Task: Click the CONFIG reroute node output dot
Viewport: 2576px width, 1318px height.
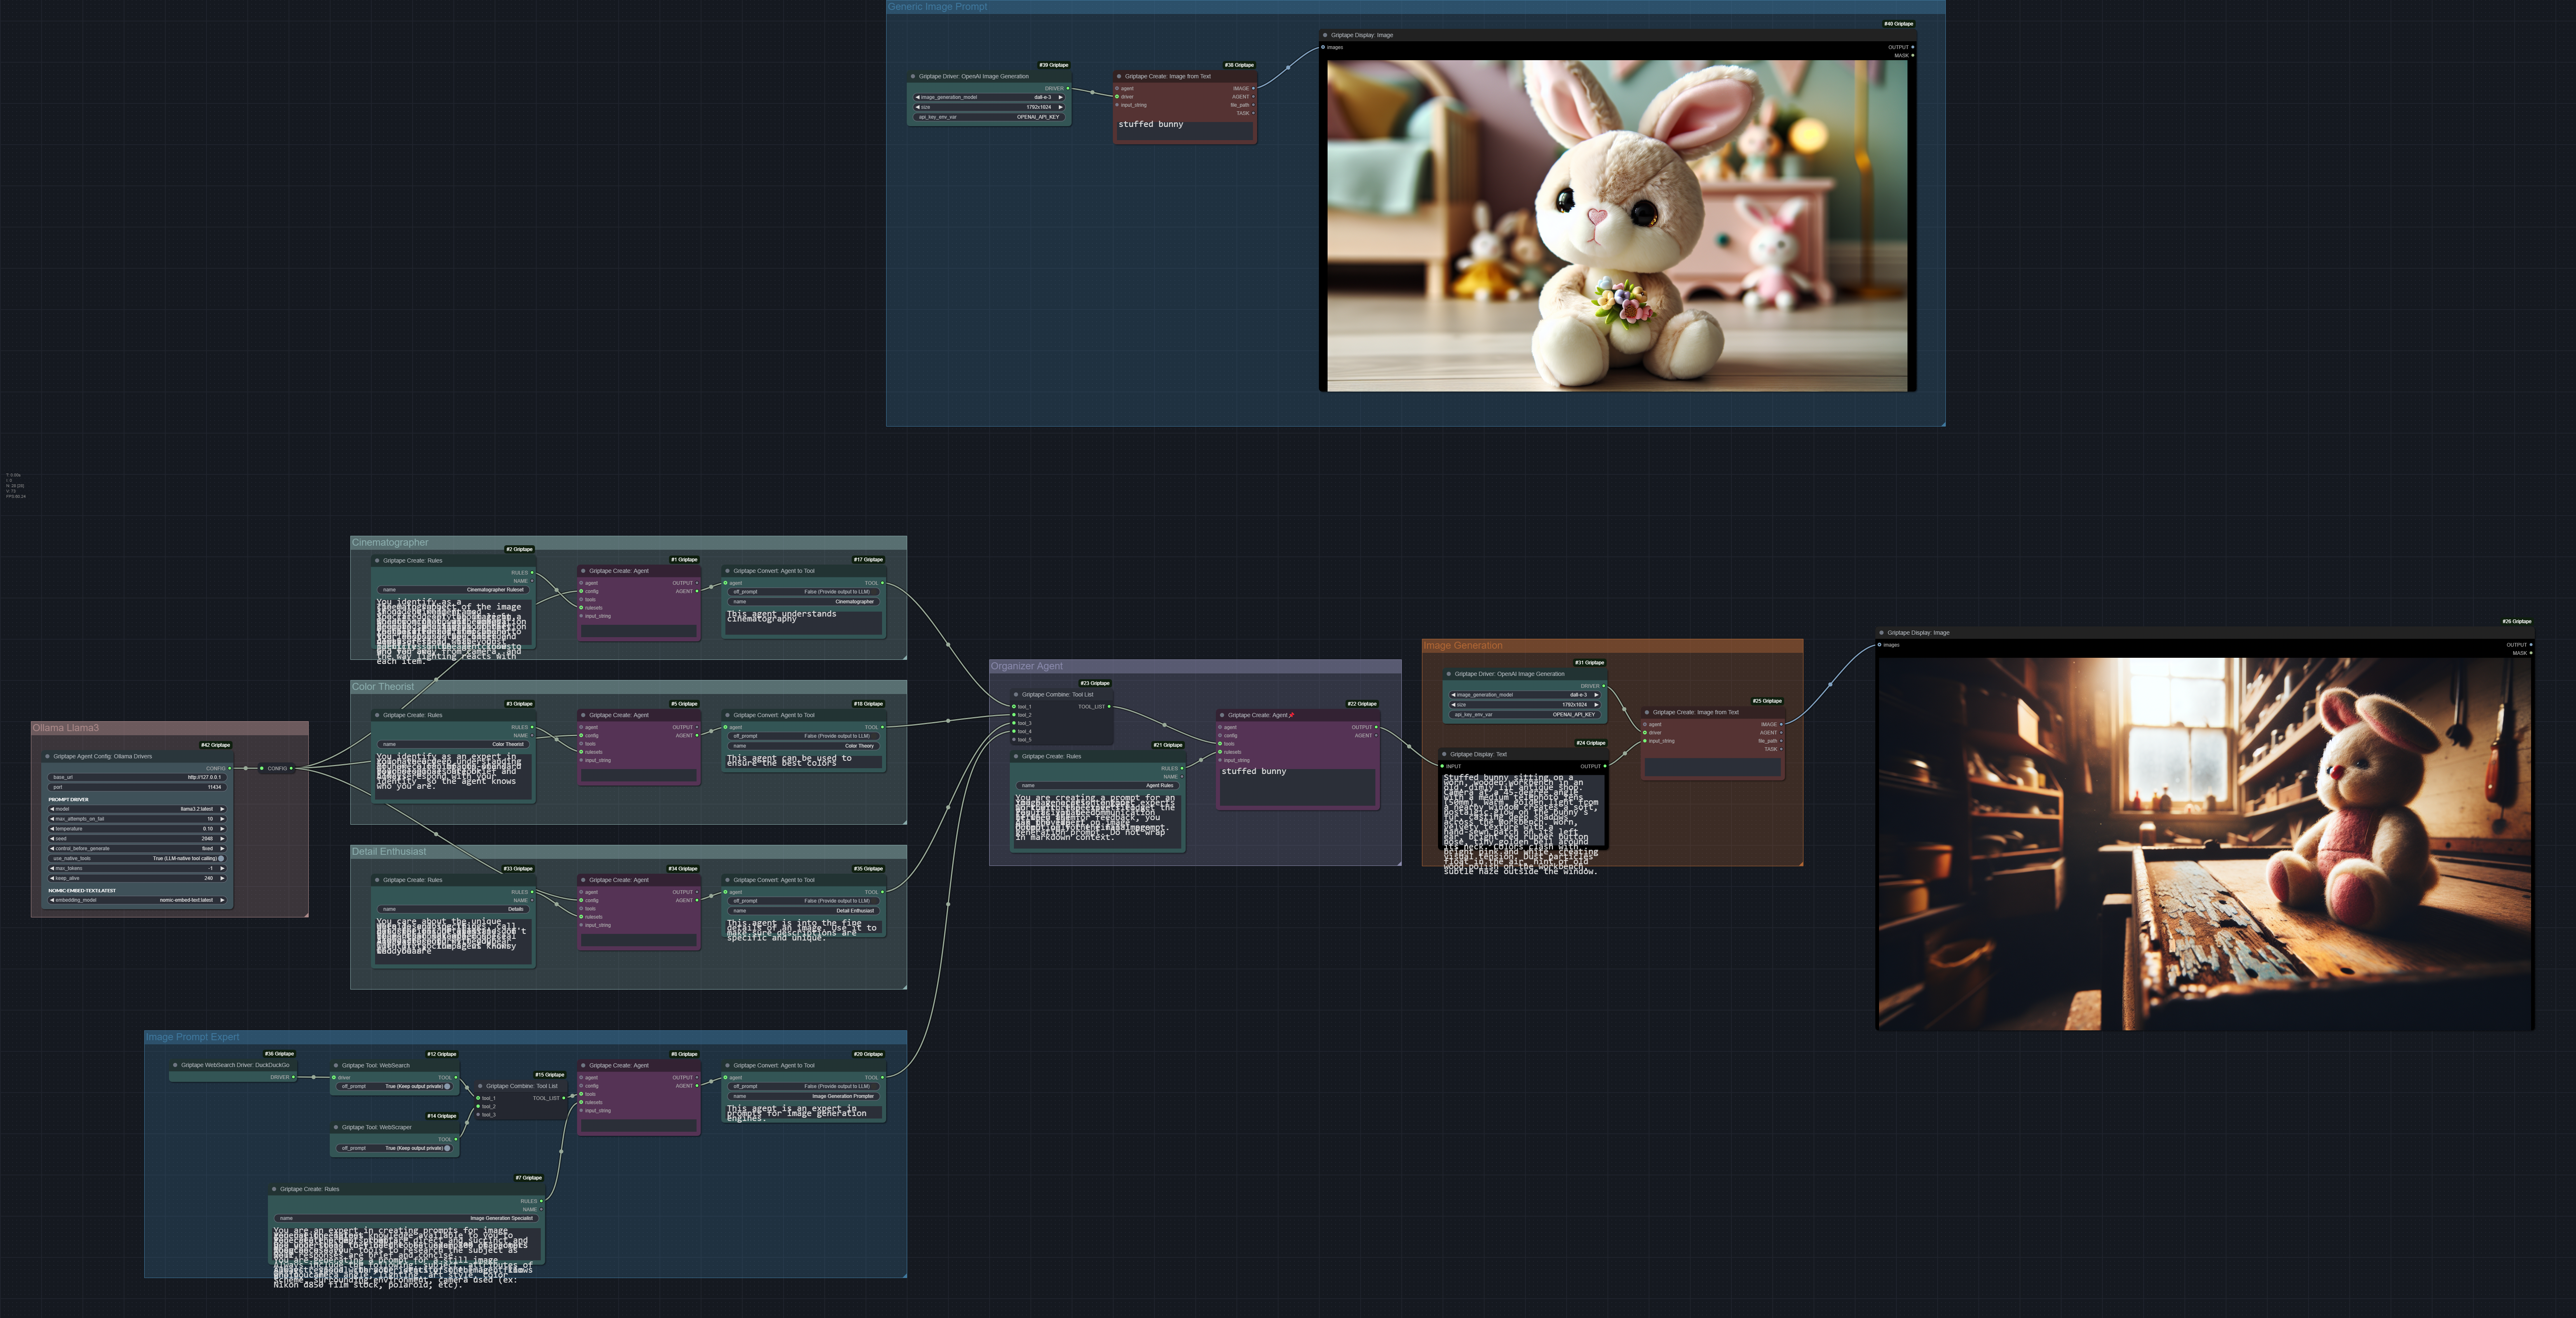Action: [291, 768]
